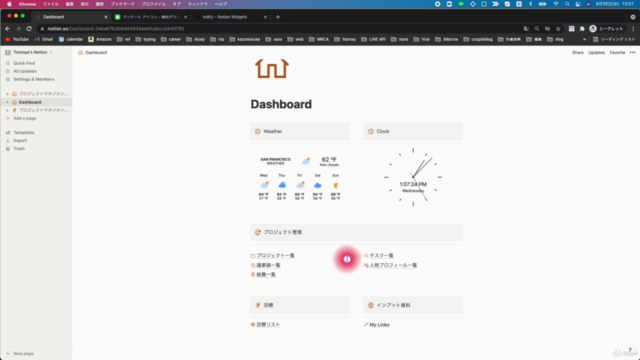640x360 pixels.
Task: Open 経費一覧 page link
Action: pos(266,275)
